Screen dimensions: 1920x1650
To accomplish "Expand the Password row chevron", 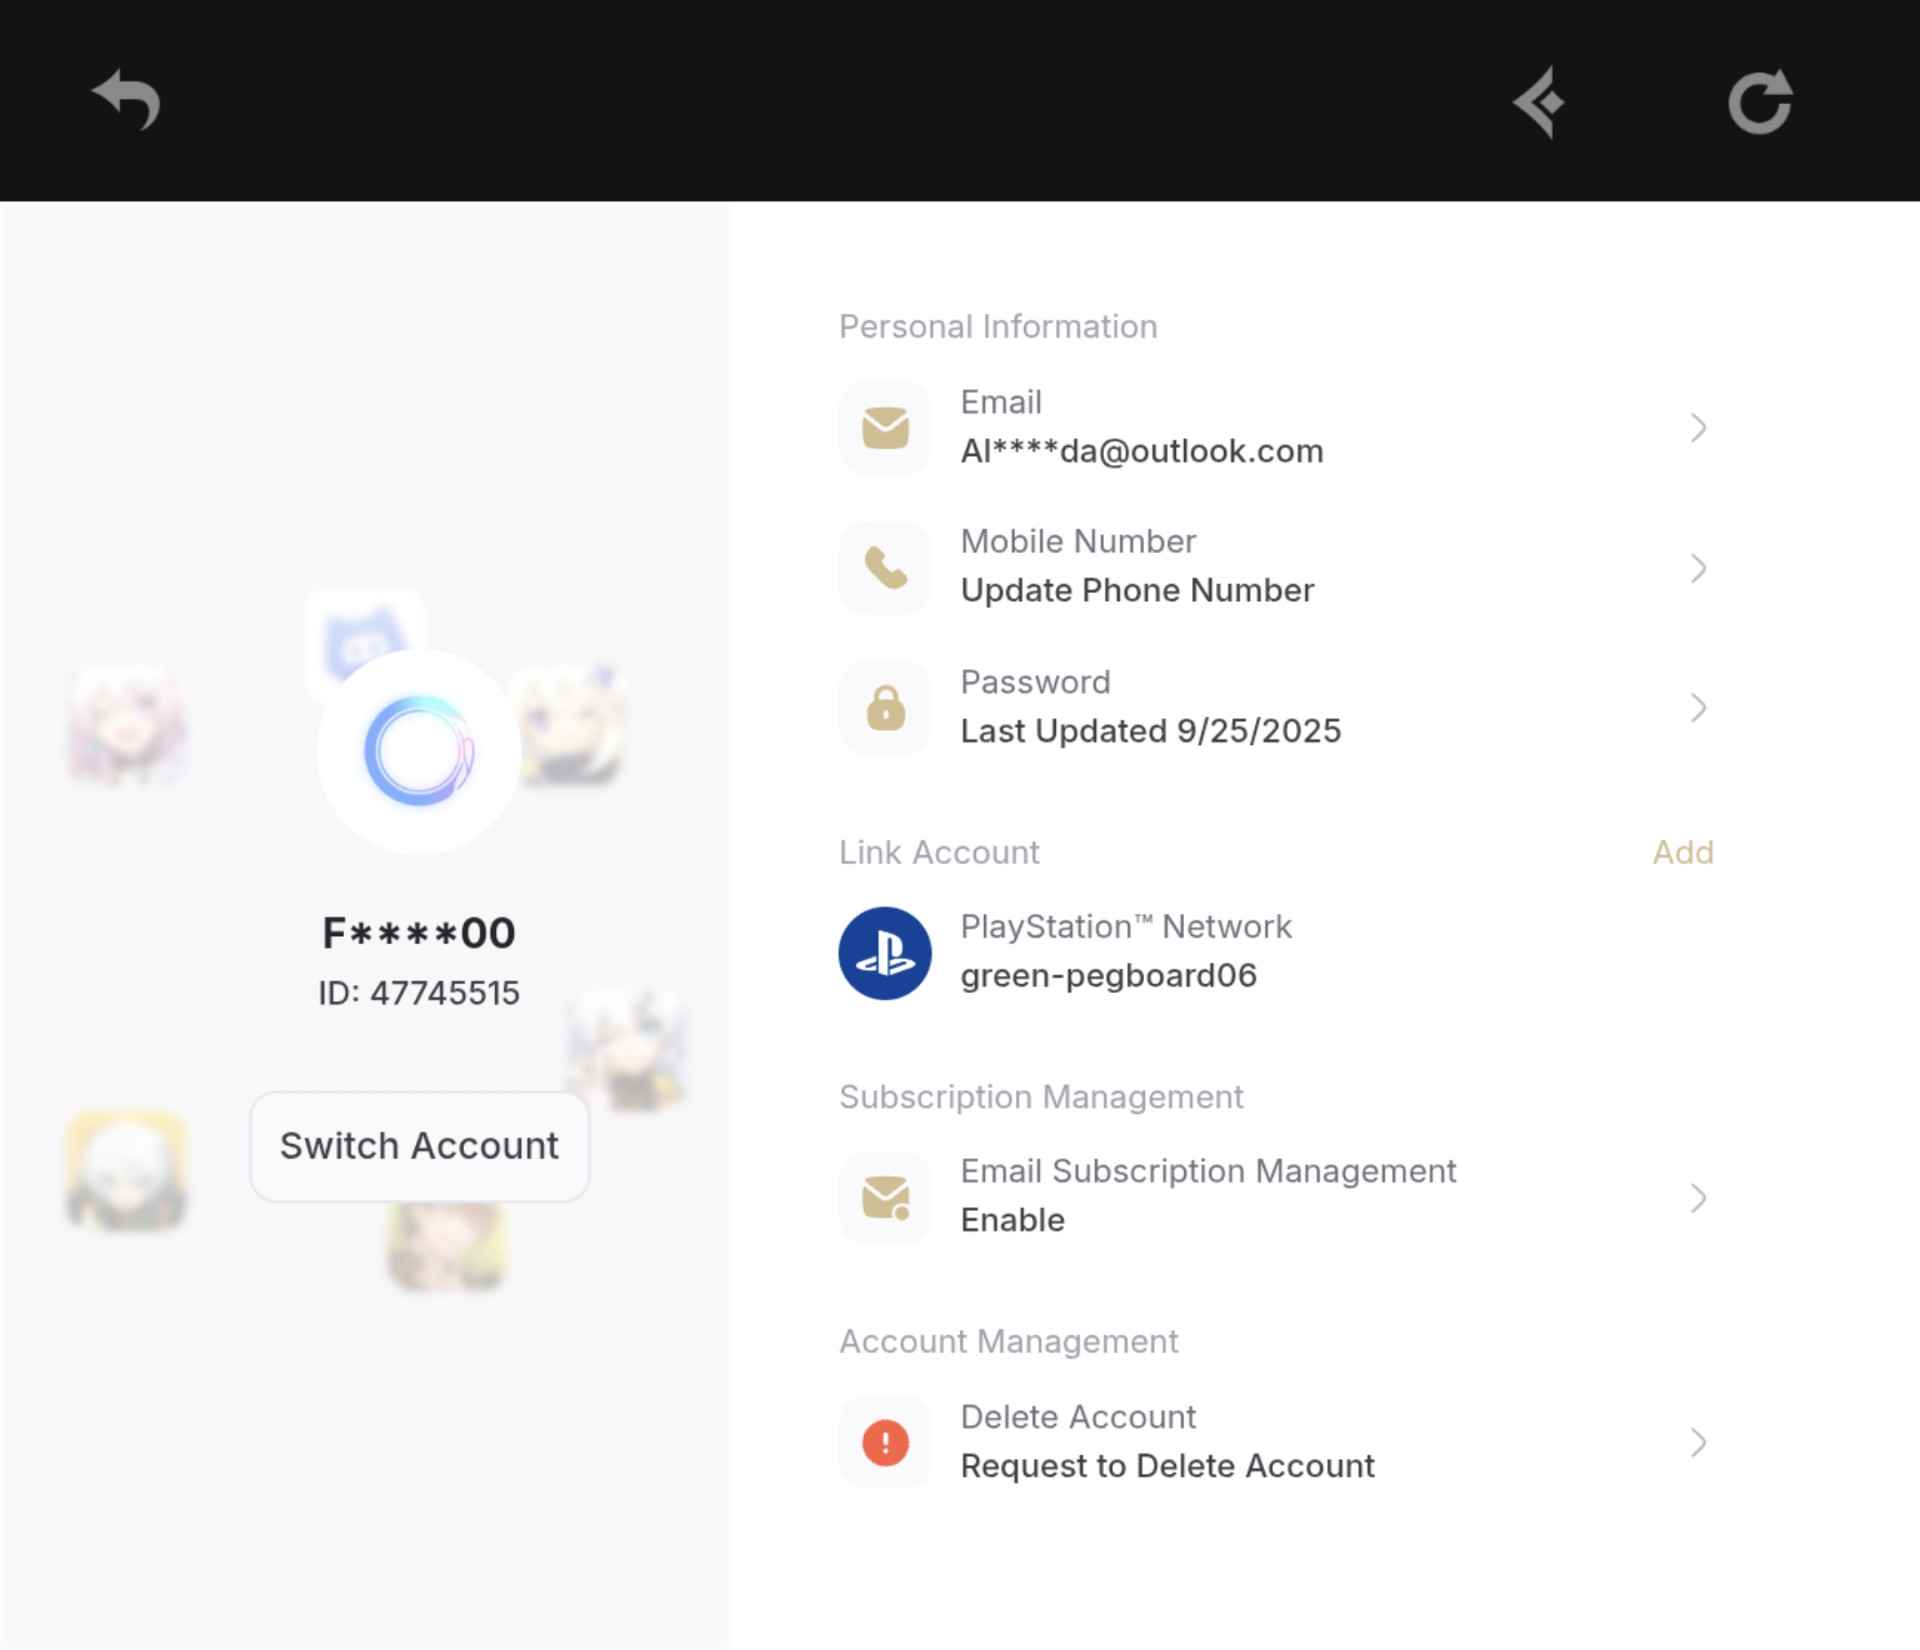I will point(1698,708).
